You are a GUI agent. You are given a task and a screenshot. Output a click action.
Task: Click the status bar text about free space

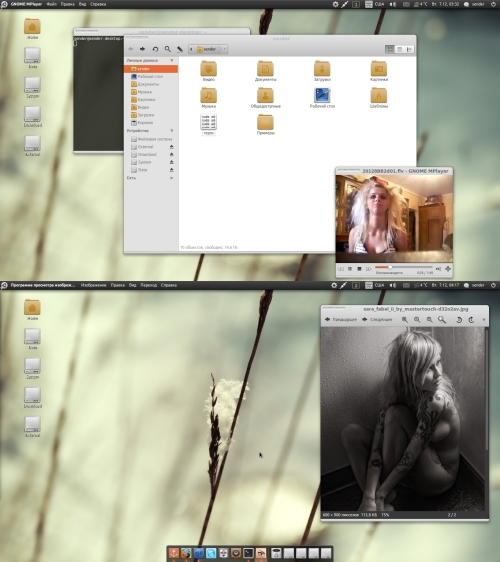coord(209,247)
